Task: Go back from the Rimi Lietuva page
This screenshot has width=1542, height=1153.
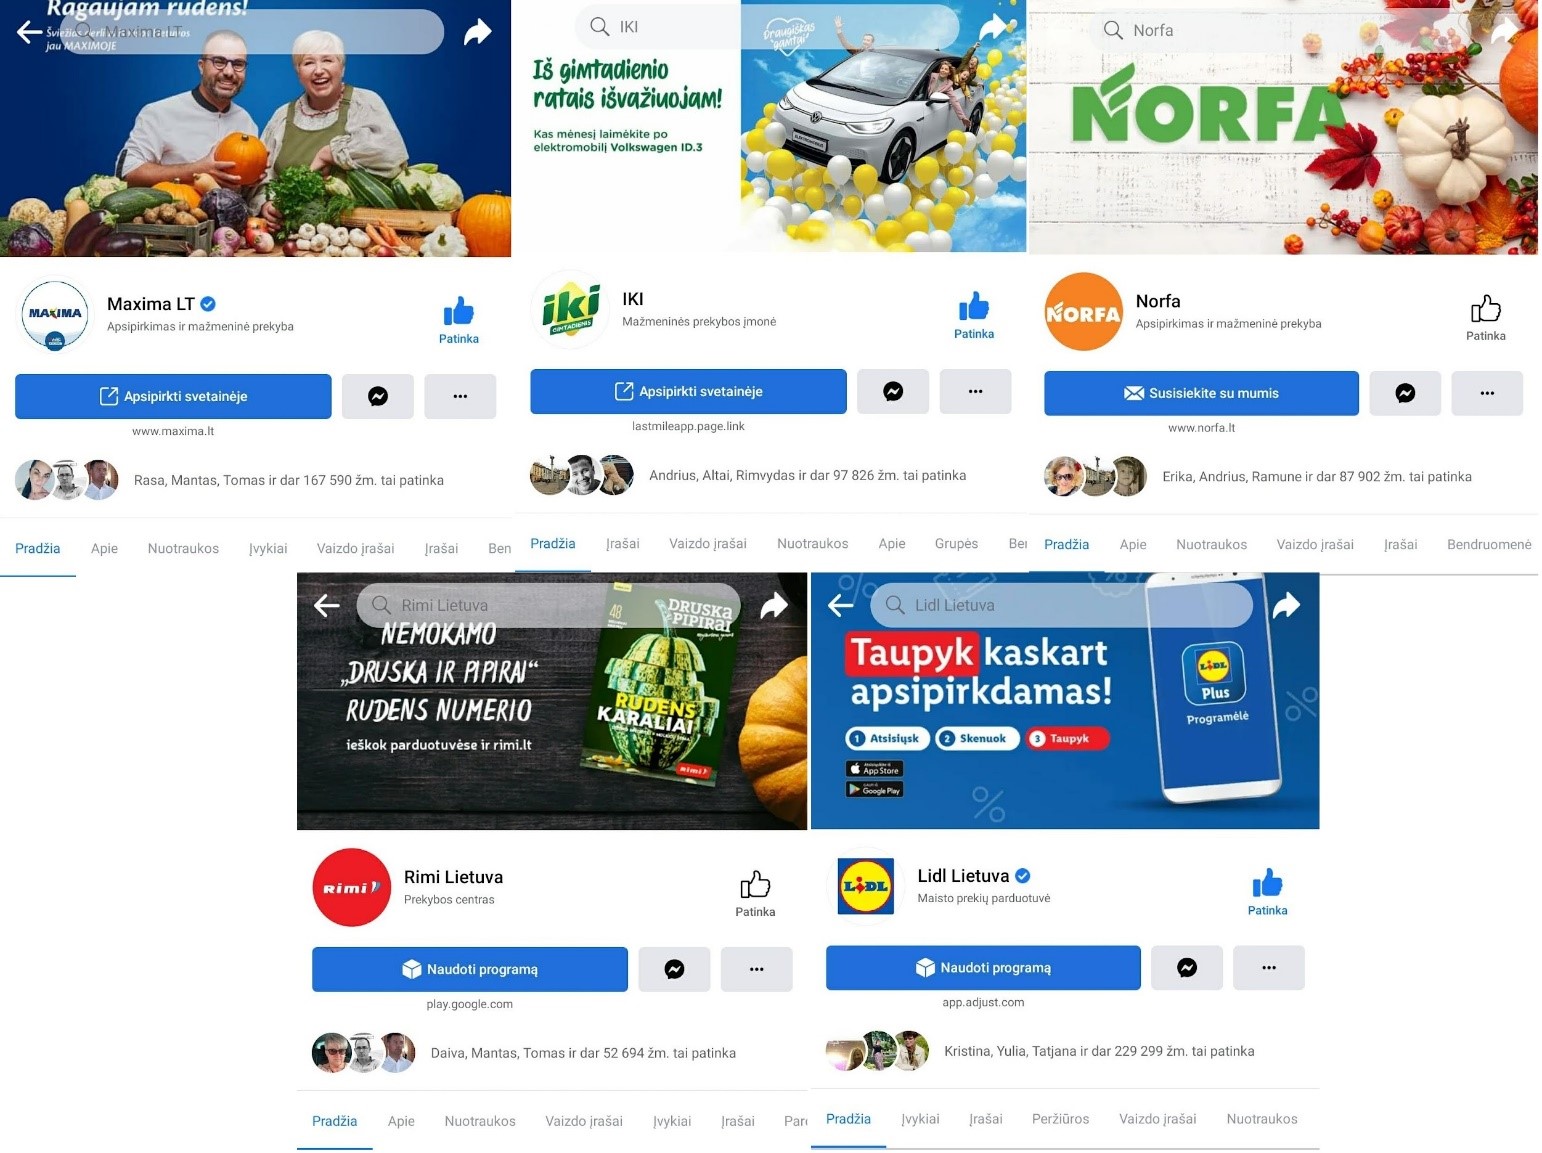Action: 327,605
